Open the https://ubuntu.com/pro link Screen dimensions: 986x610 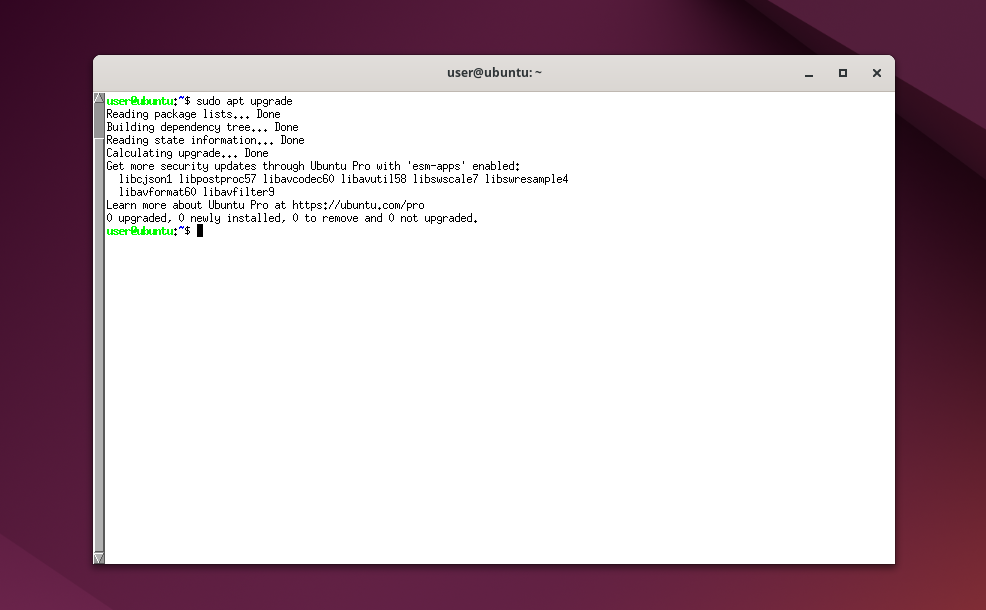(358, 205)
